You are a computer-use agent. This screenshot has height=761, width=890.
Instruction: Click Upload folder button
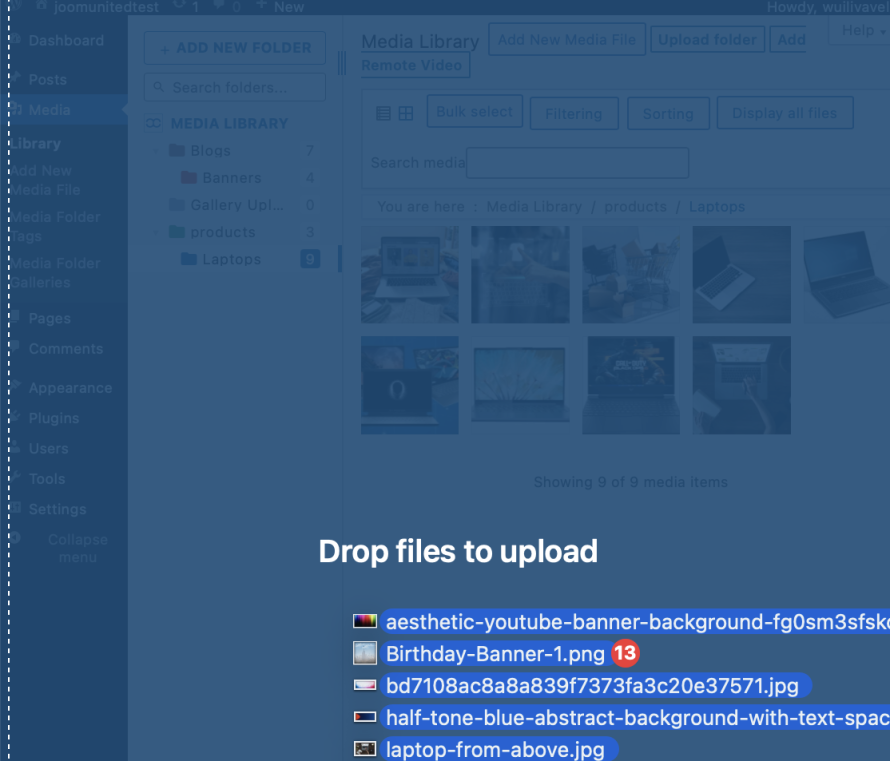tap(707, 40)
